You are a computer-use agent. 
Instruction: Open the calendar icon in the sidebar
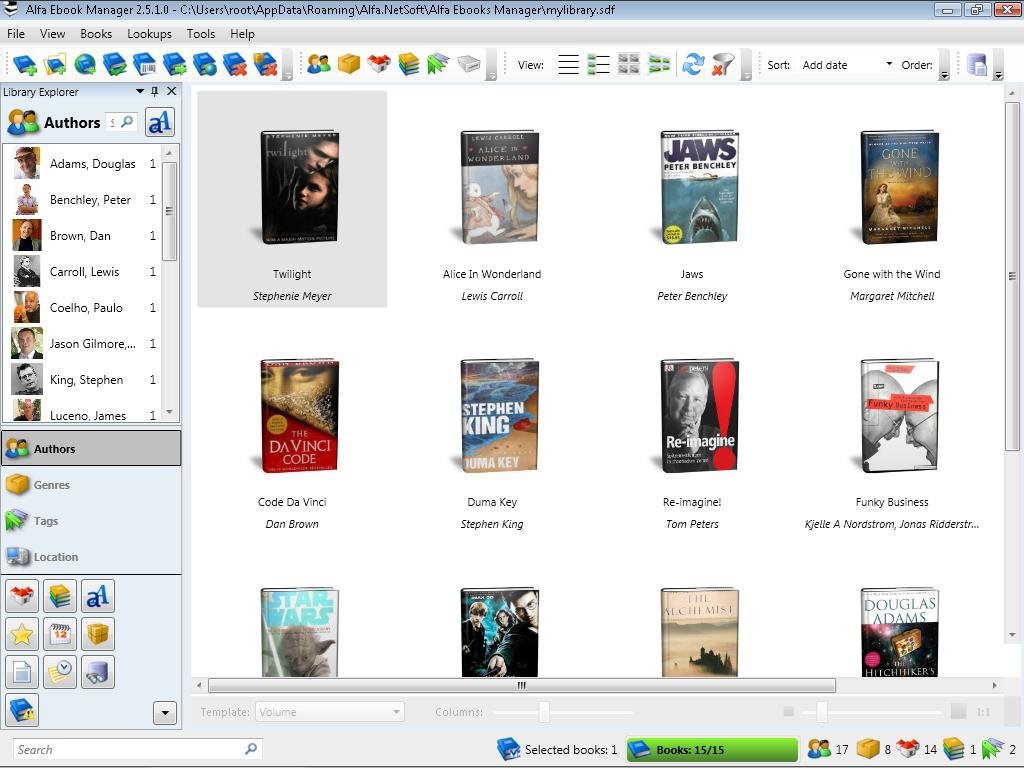coord(60,633)
